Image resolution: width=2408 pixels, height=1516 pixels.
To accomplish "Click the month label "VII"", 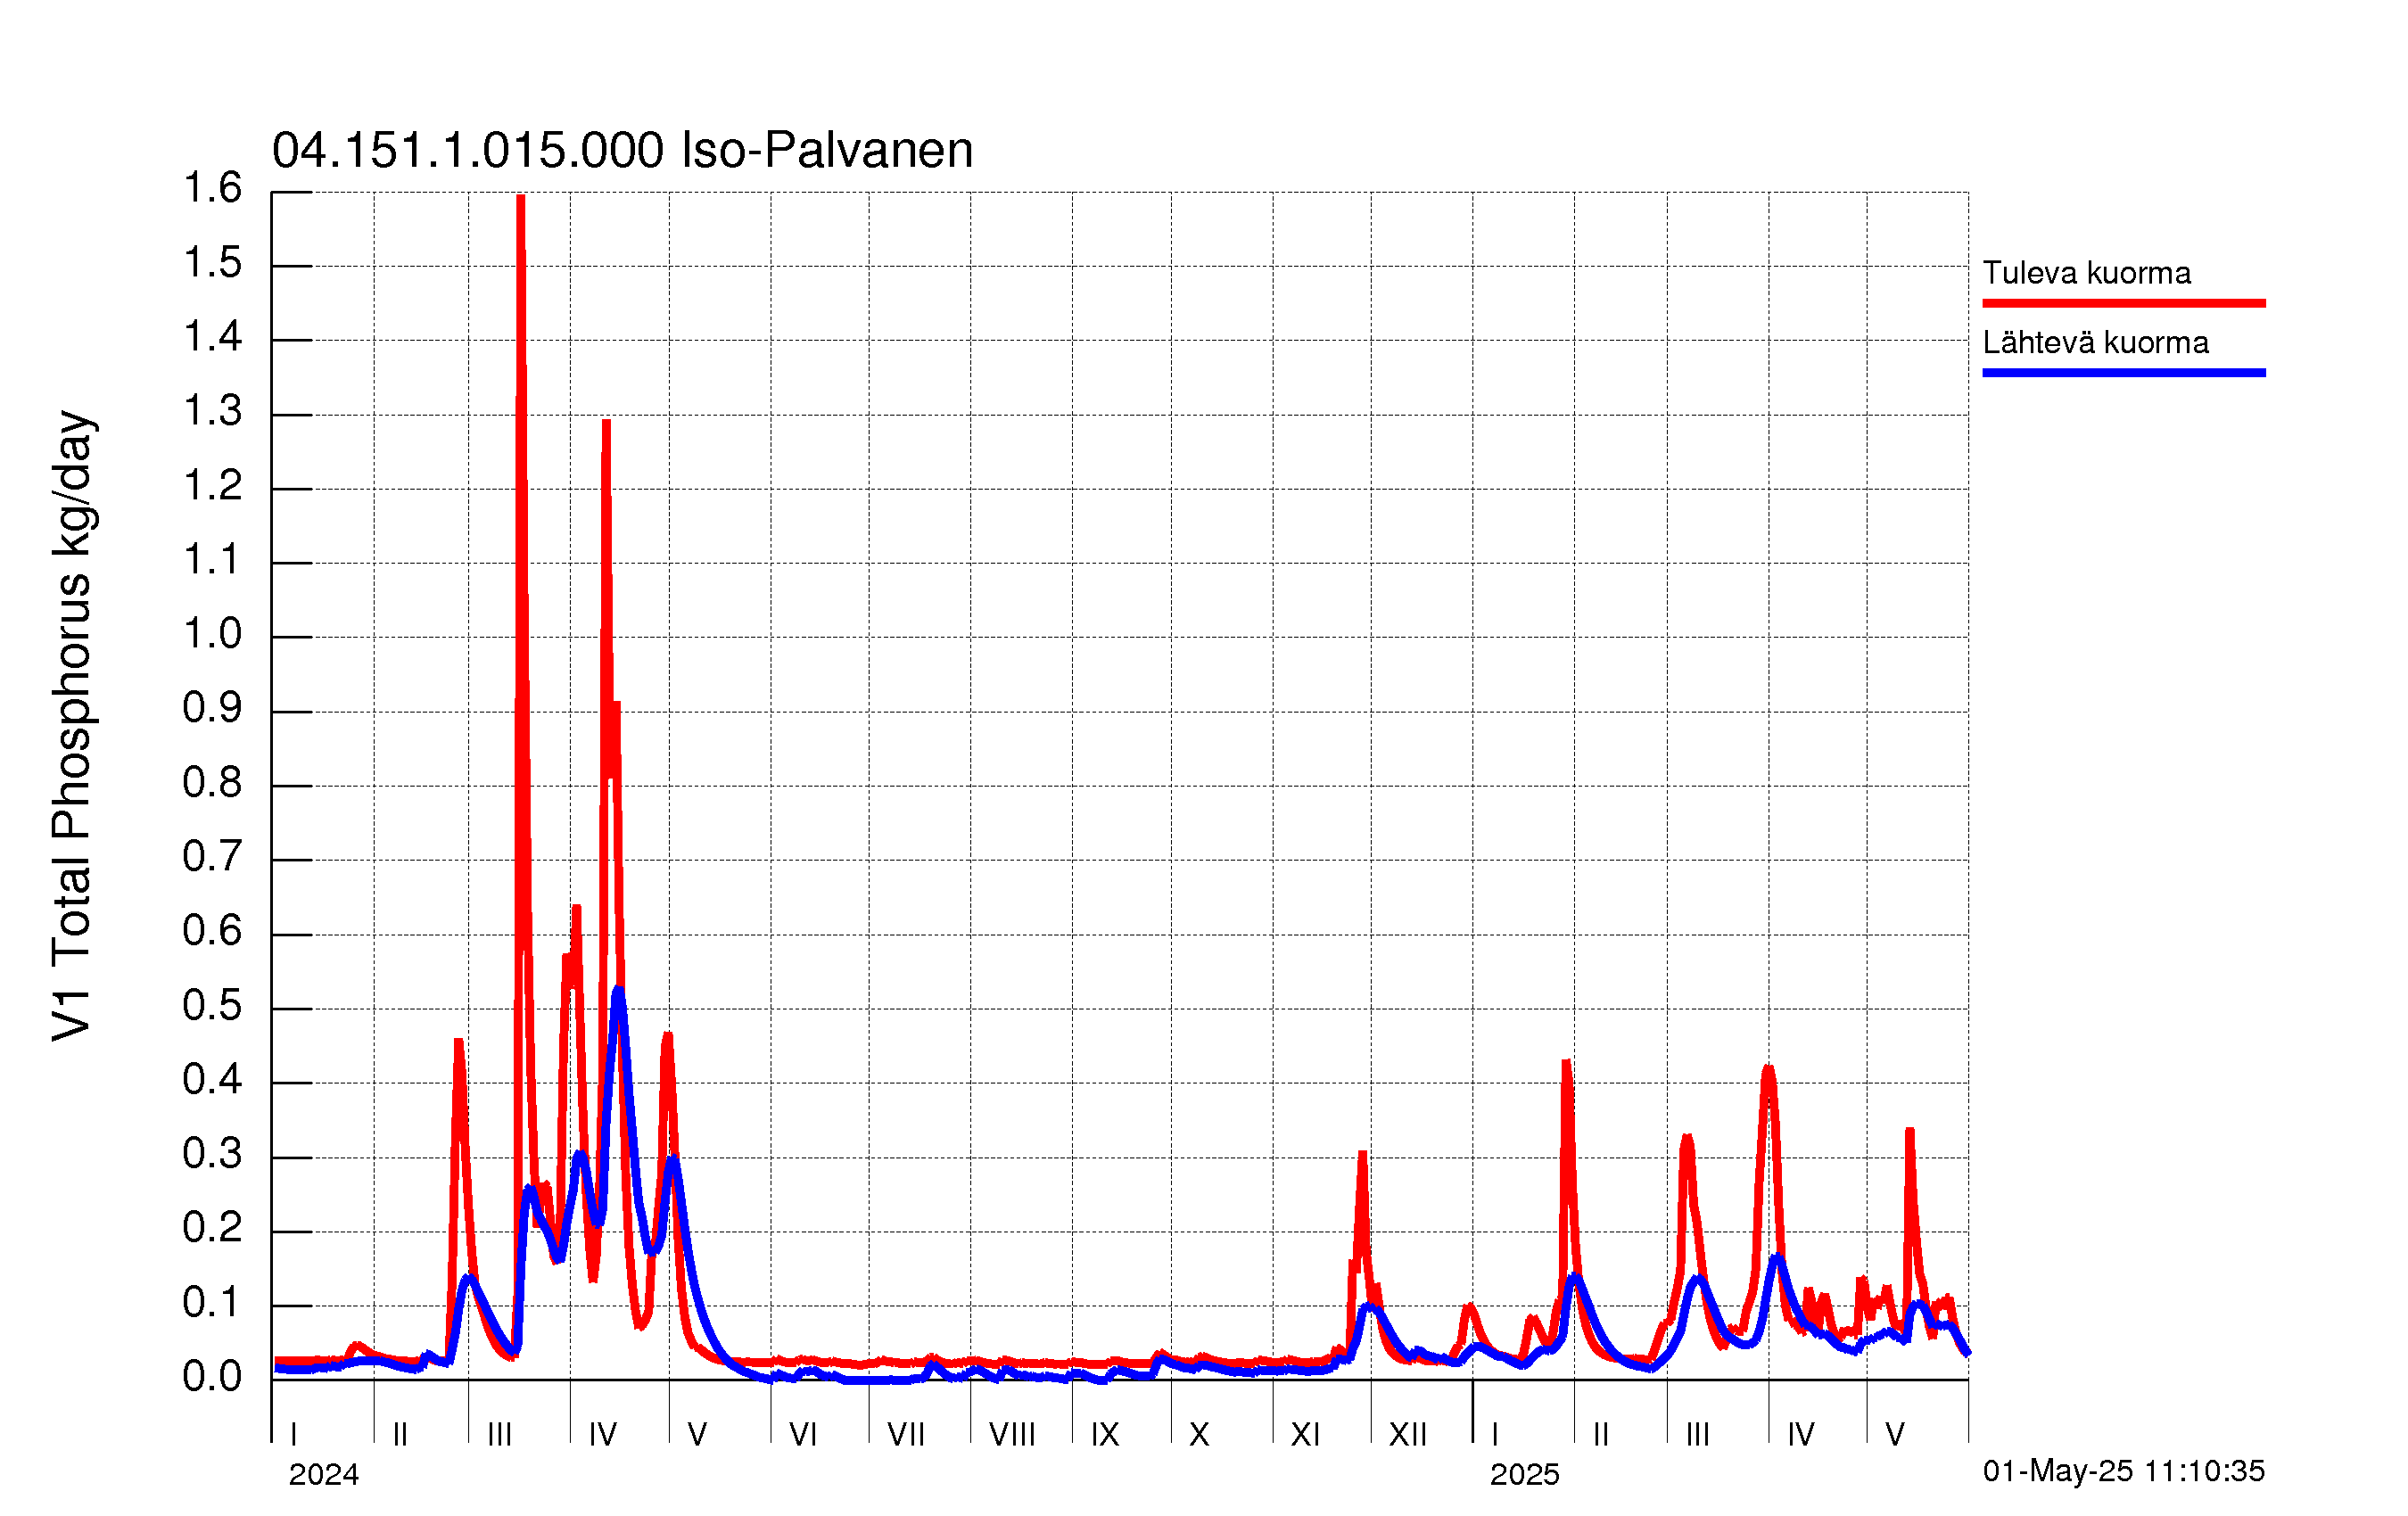I will point(906,1435).
